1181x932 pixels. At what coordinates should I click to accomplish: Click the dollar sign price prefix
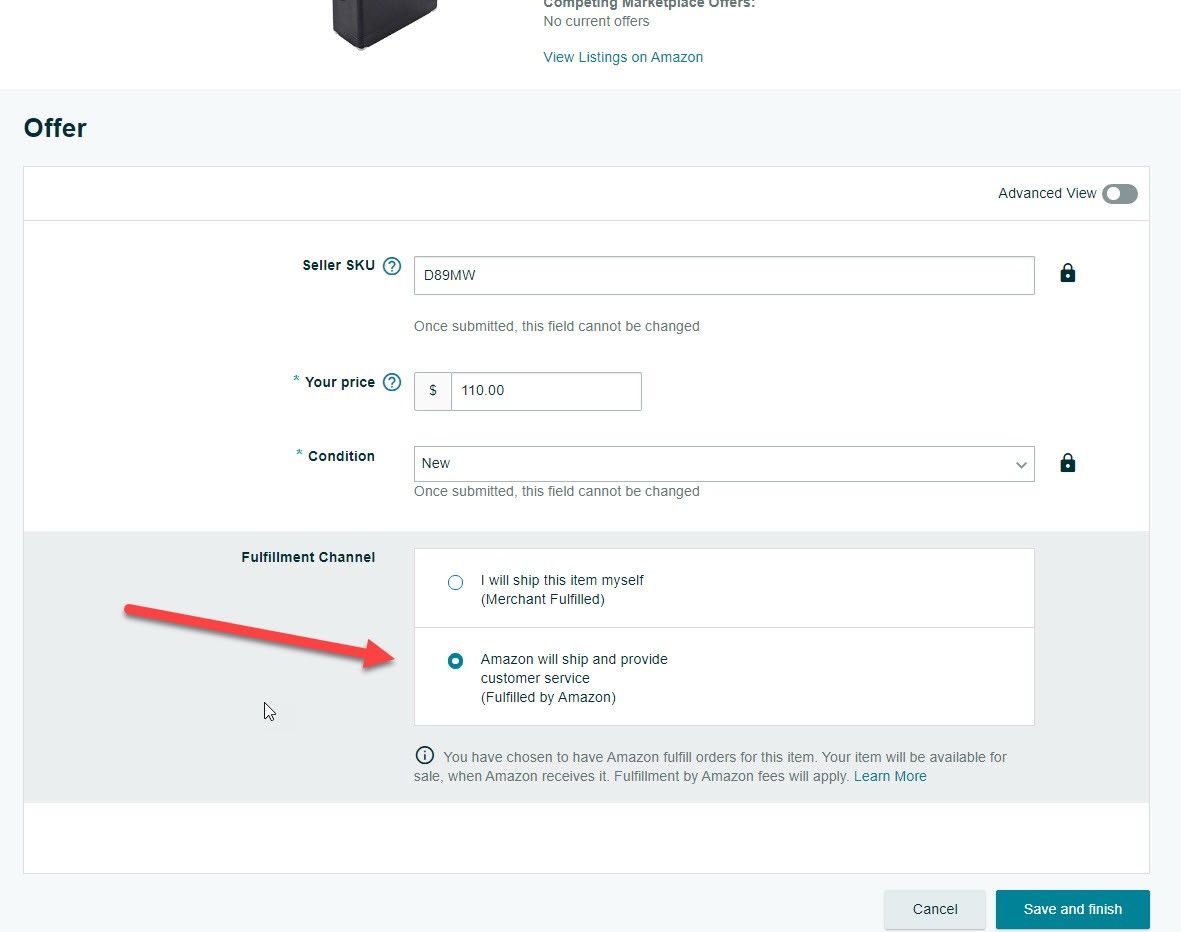[x=432, y=391]
